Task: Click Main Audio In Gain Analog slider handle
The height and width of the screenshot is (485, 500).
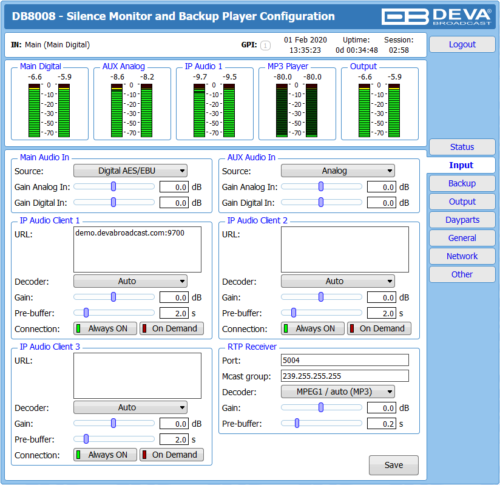Action: (x=113, y=186)
